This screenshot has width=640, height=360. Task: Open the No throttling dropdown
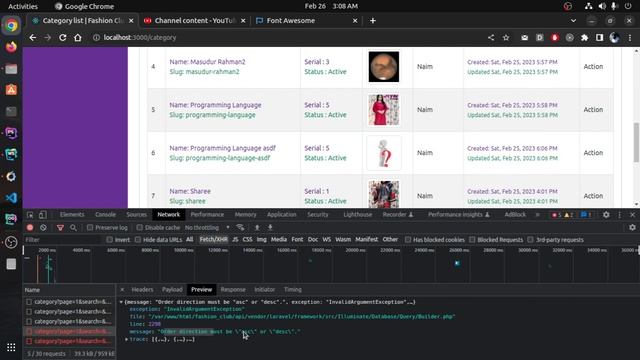[207, 228]
